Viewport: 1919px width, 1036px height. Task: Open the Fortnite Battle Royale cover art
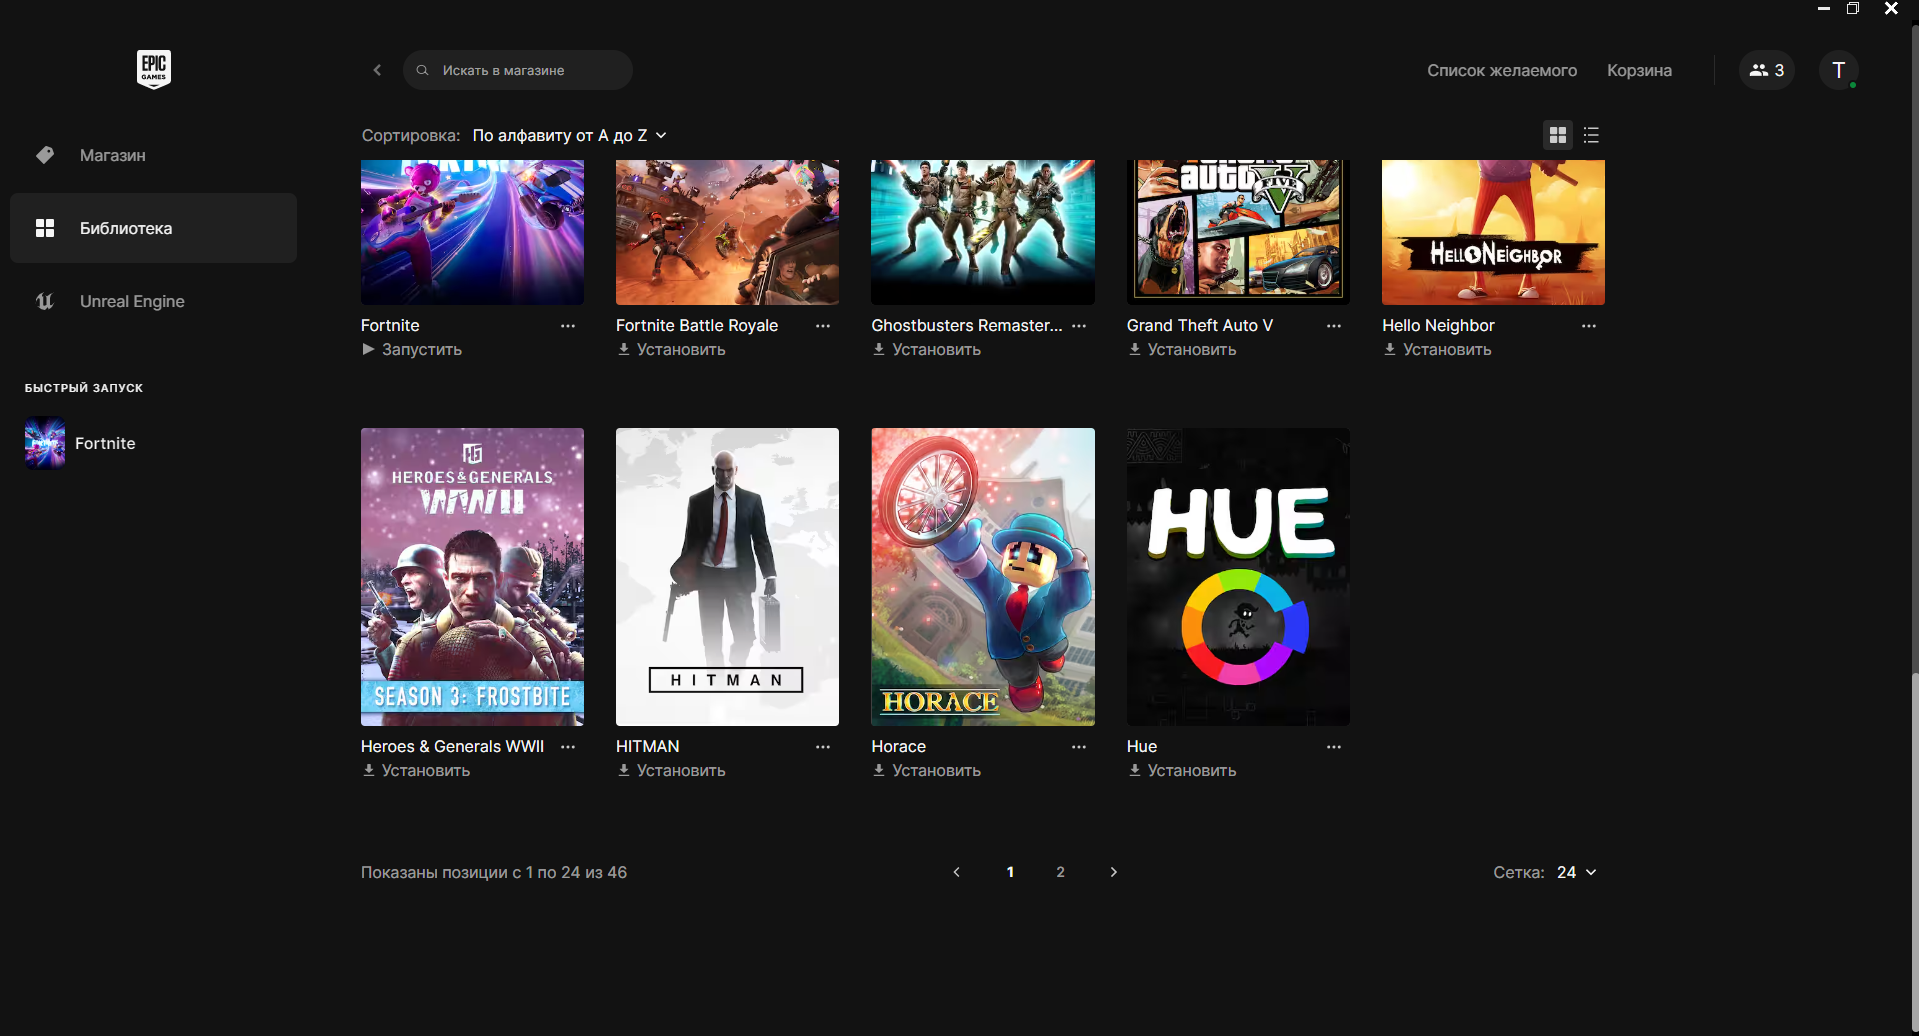pos(727,232)
